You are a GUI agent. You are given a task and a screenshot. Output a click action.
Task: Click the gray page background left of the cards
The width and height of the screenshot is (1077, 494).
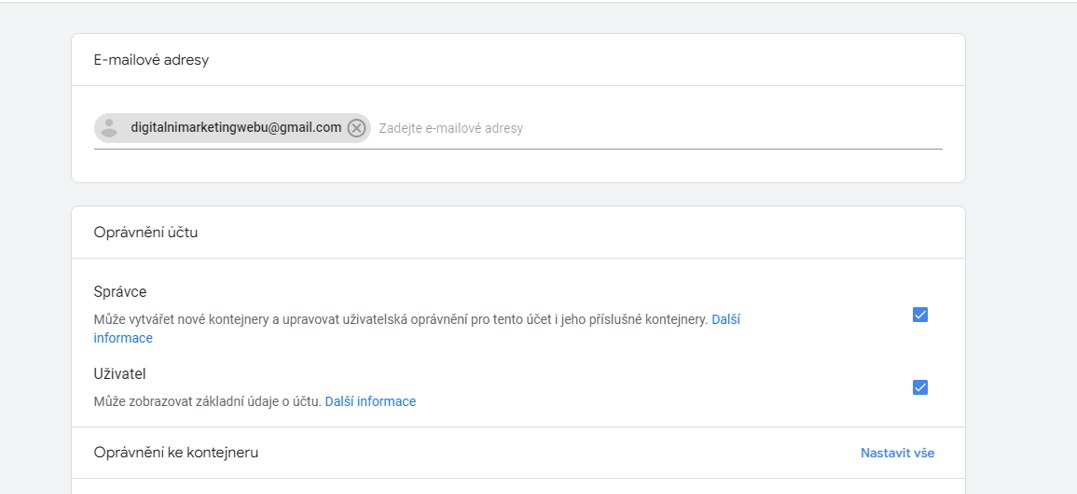click(x=35, y=250)
